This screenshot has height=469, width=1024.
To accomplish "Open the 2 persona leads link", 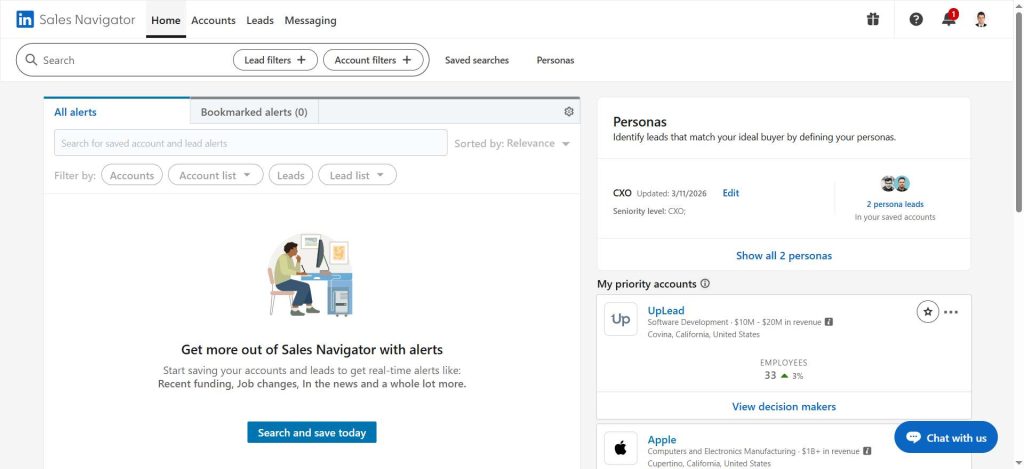I will point(895,204).
